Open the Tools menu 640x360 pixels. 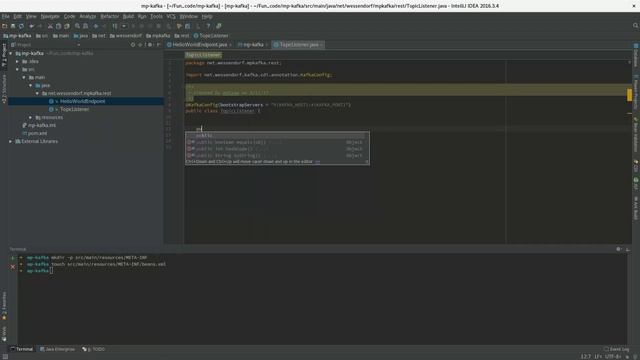156,16
